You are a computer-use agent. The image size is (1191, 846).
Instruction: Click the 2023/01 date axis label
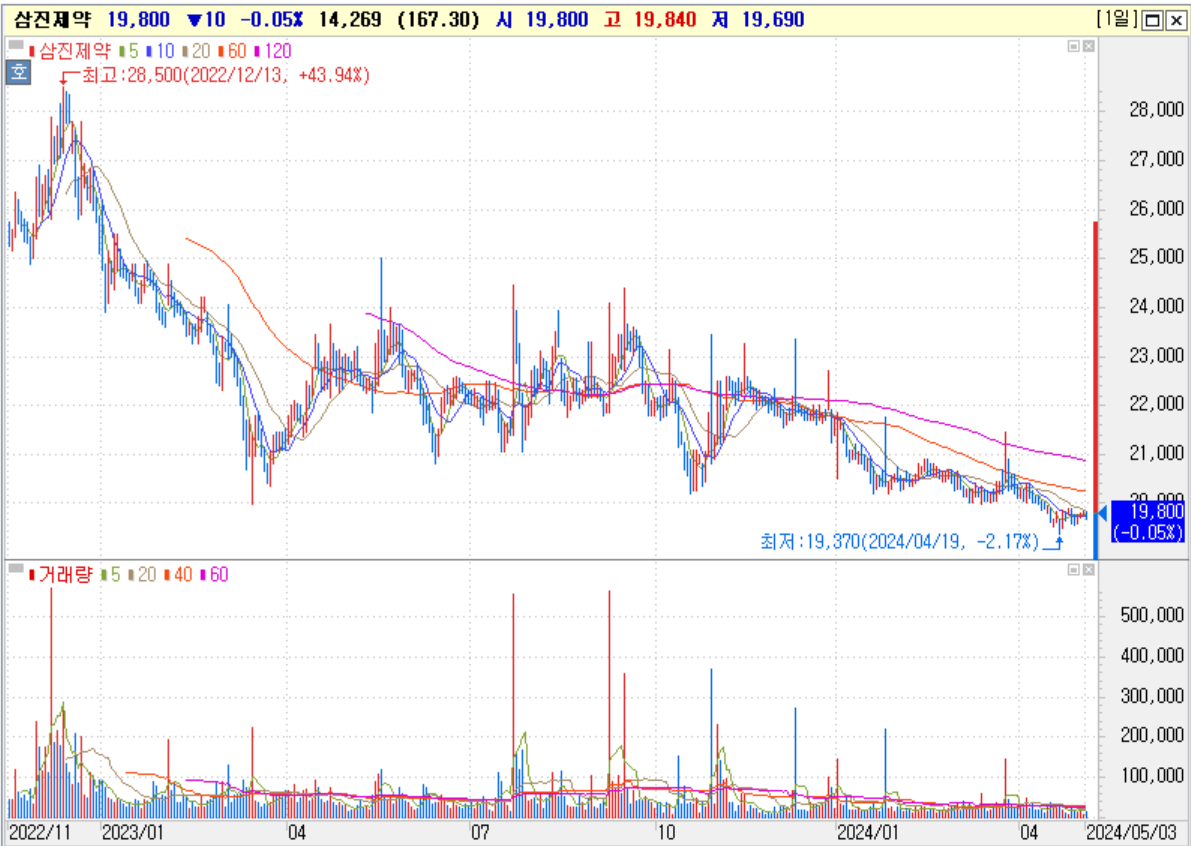coord(134,832)
